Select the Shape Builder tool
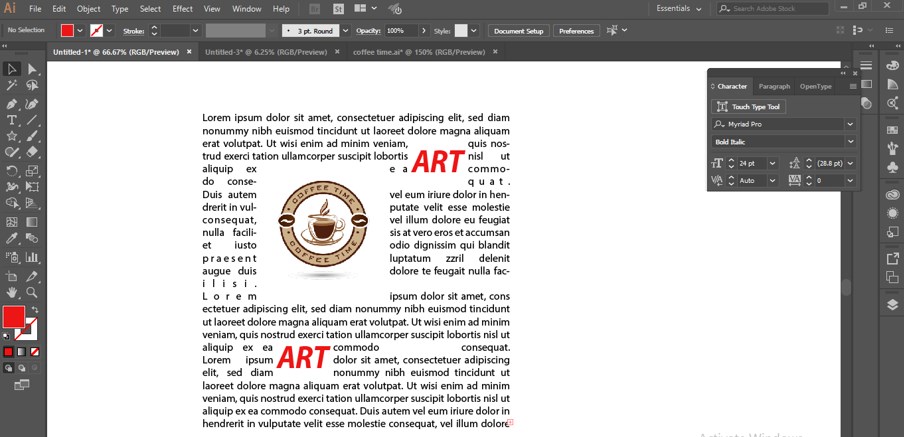904x437 pixels. pyautogui.click(x=12, y=204)
